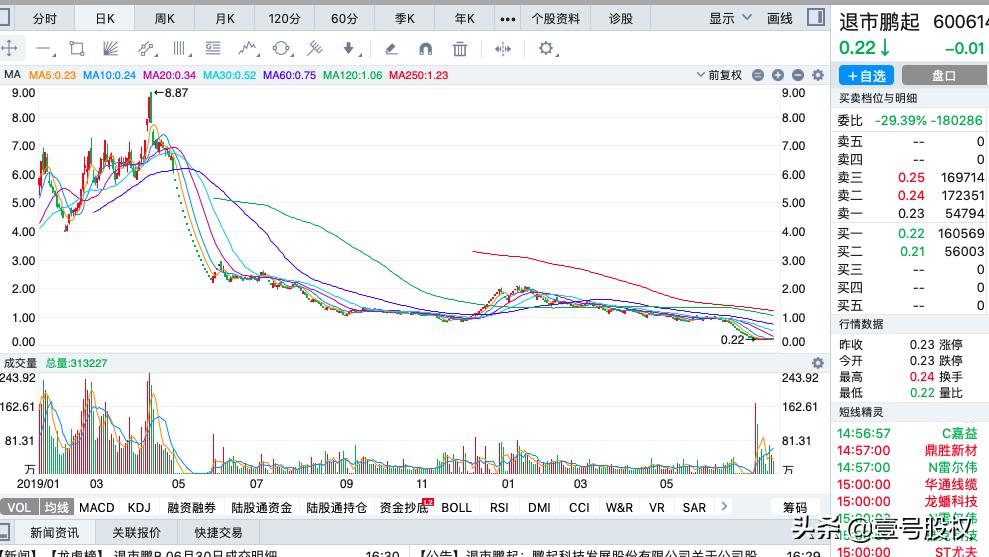Viewport: 989px width, 557px height.
Task: Click the 画线 button
Action: point(780,18)
